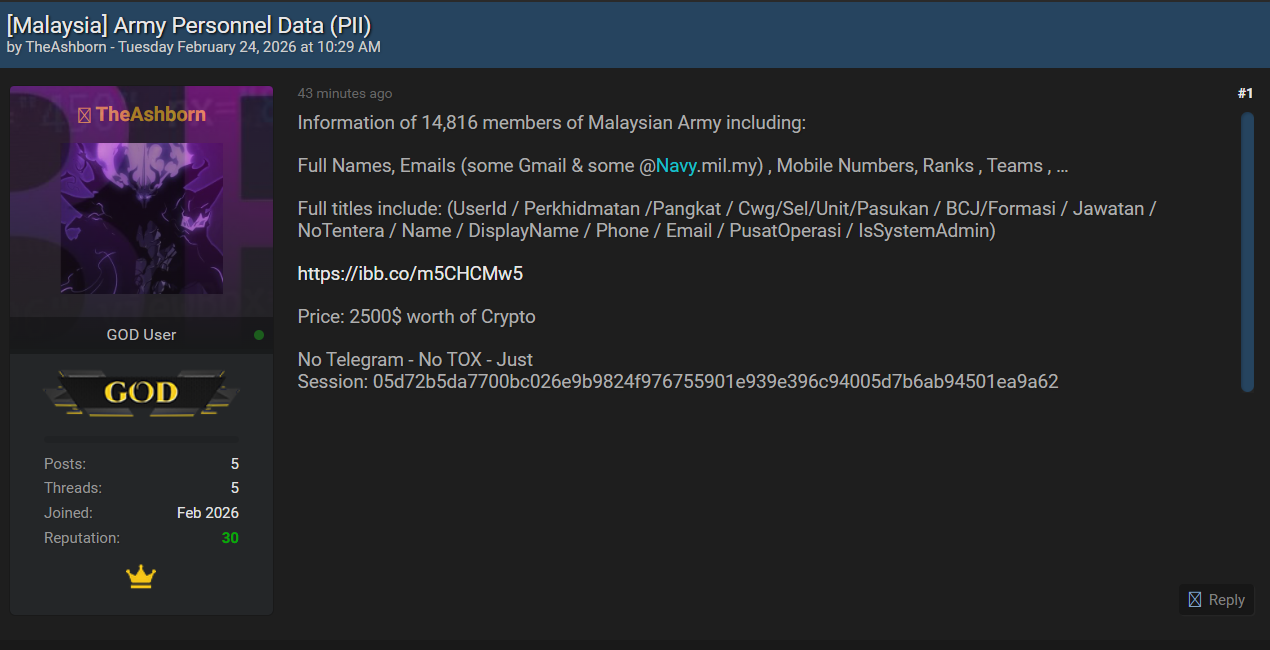Click the 'GOD User' title label
1270x650 pixels.
pyautogui.click(x=141, y=335)
